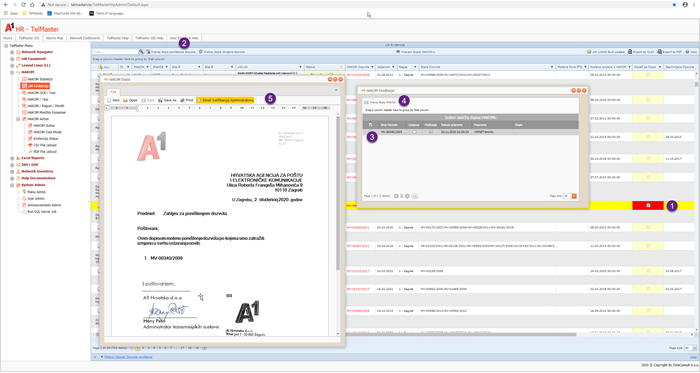Tick Označi za Dopis checkbox for 06.04.2016 row
Screen dimensions: 700x373
point(648,100)
